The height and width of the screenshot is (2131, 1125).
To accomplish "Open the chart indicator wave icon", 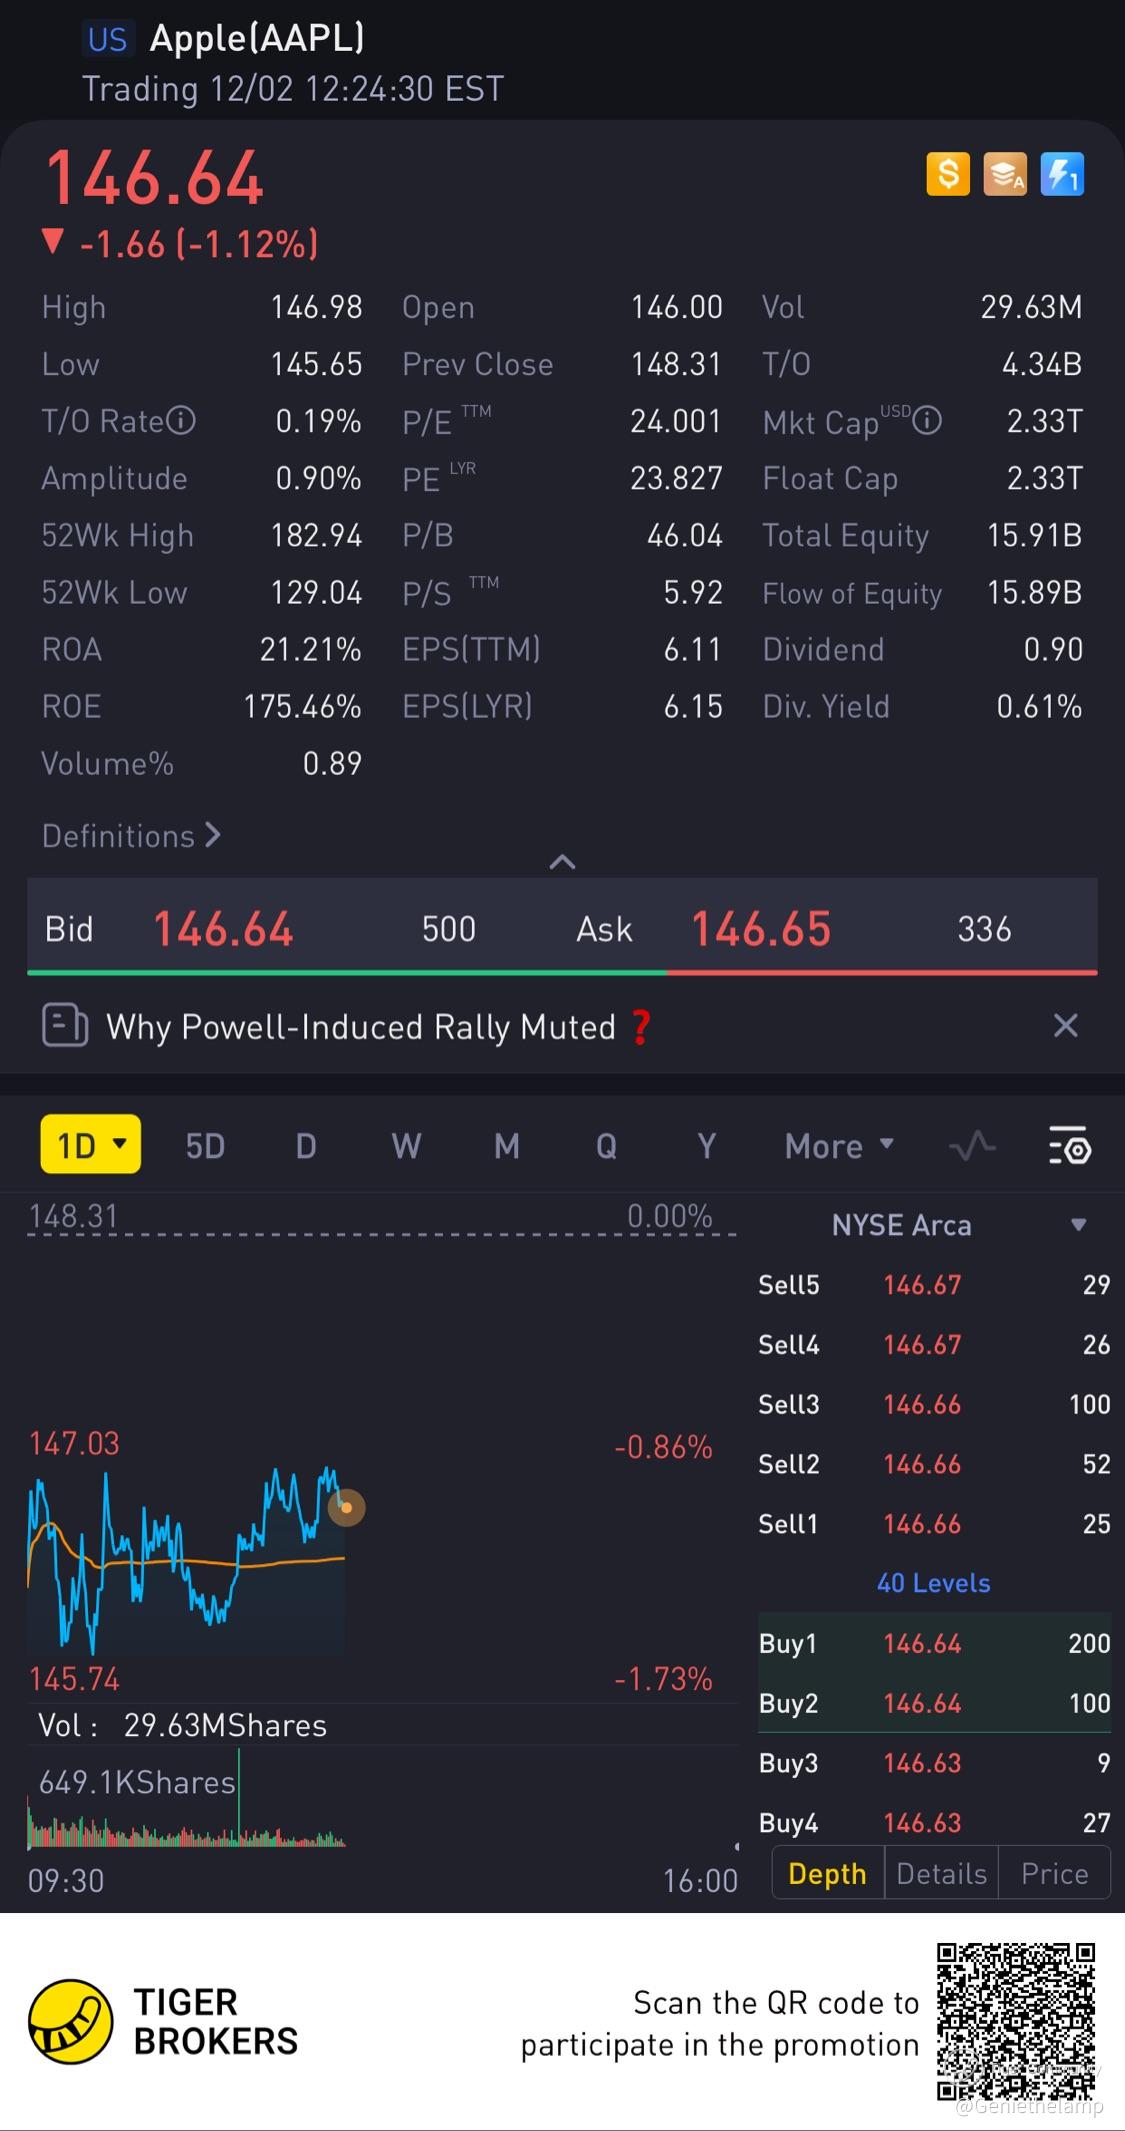I will (x=972, y=1146).
